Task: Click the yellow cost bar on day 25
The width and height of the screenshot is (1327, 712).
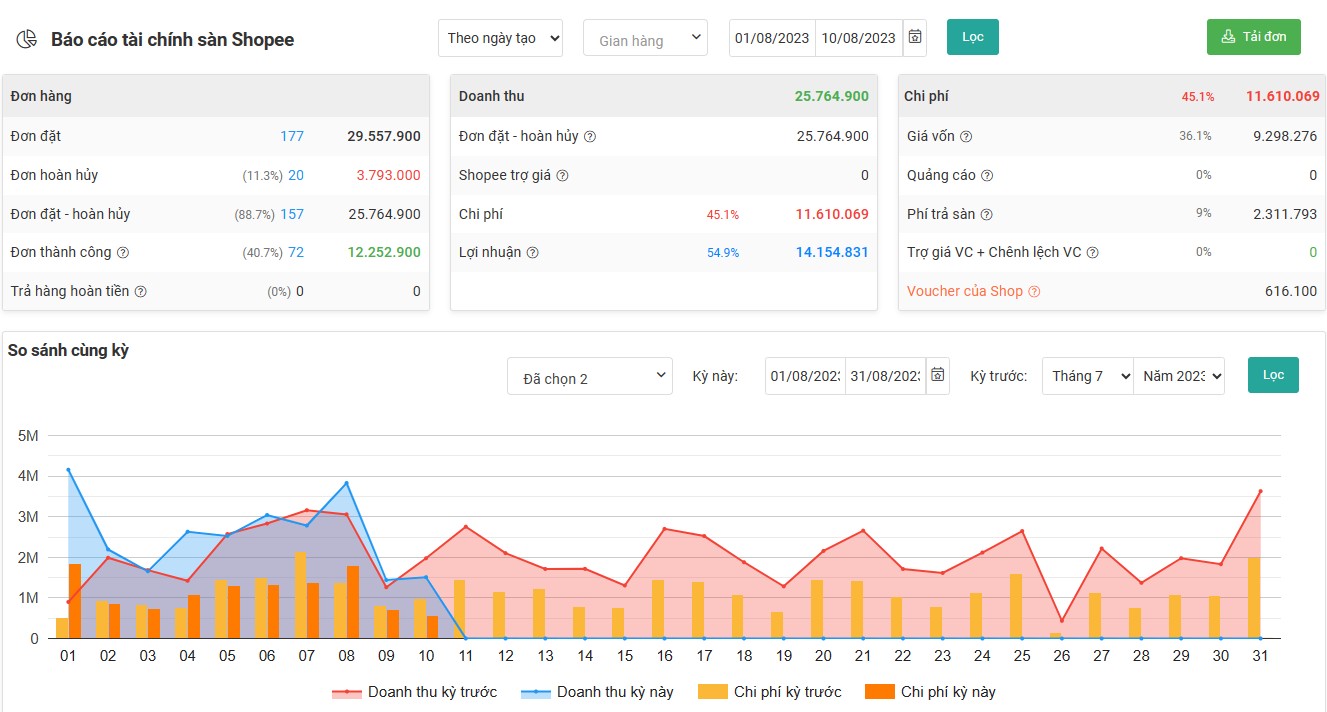Action: coord(1016,606)
